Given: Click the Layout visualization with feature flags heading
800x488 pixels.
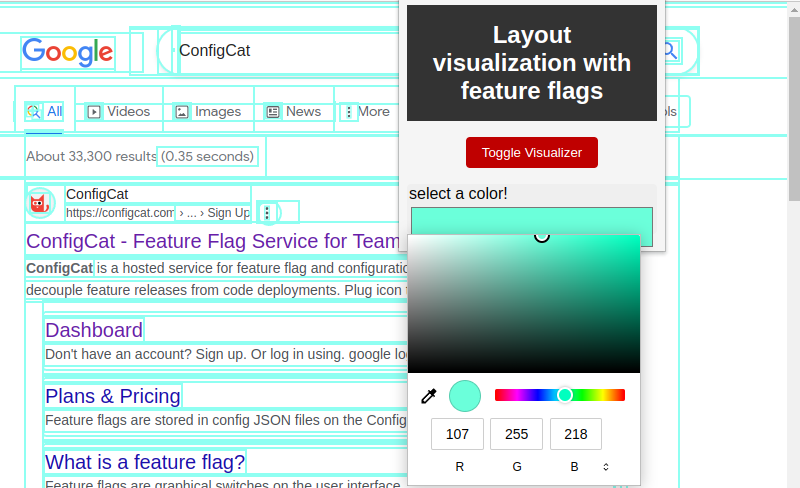Looking at the screenshot, I should [x=532, y=63].
